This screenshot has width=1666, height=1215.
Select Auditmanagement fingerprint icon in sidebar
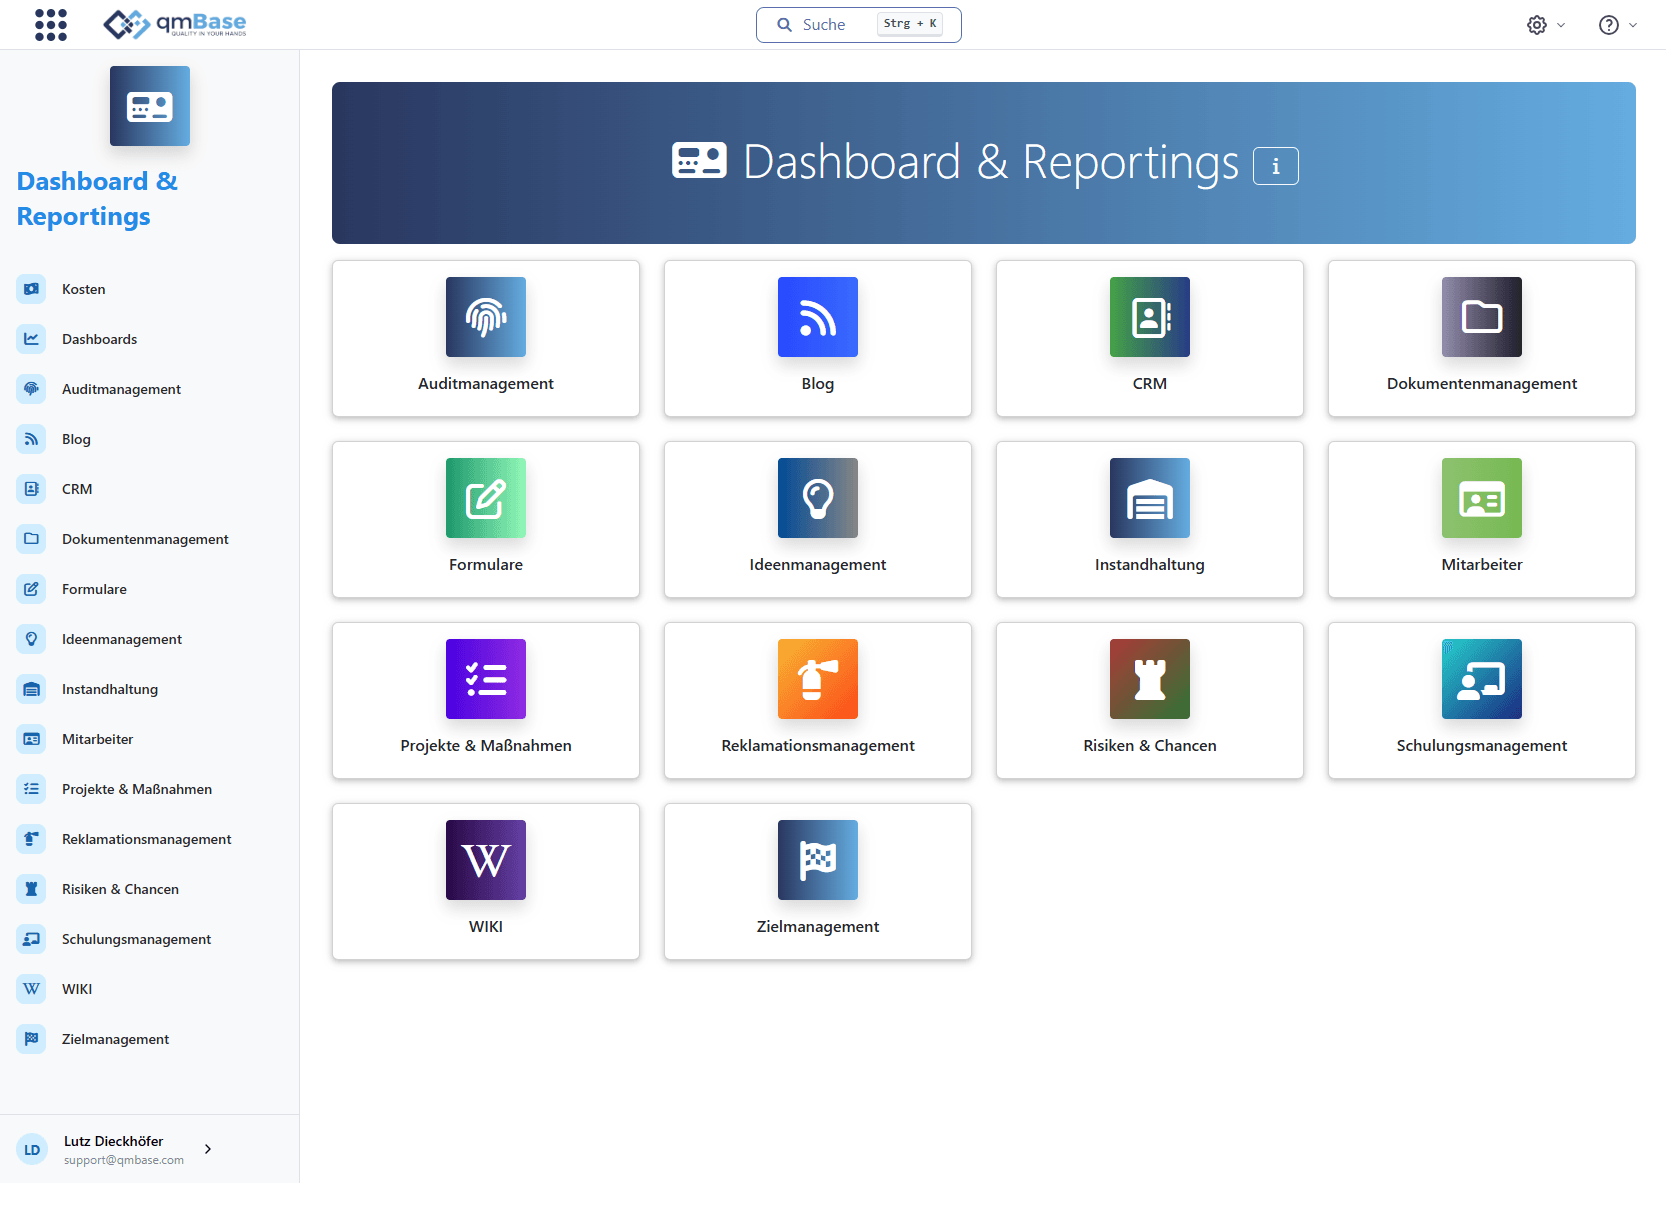click(x=32, y=389)
